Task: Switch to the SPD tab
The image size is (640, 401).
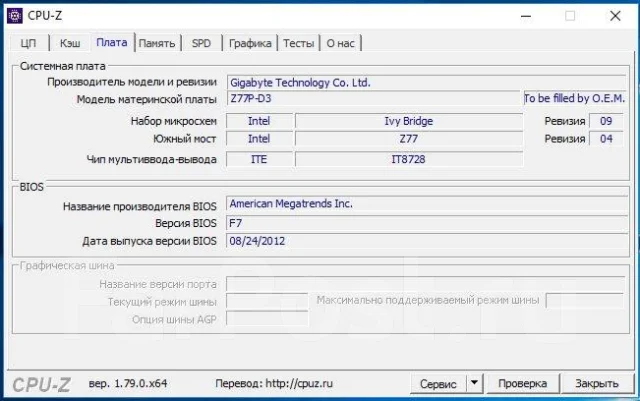Action: click(202, 43)
